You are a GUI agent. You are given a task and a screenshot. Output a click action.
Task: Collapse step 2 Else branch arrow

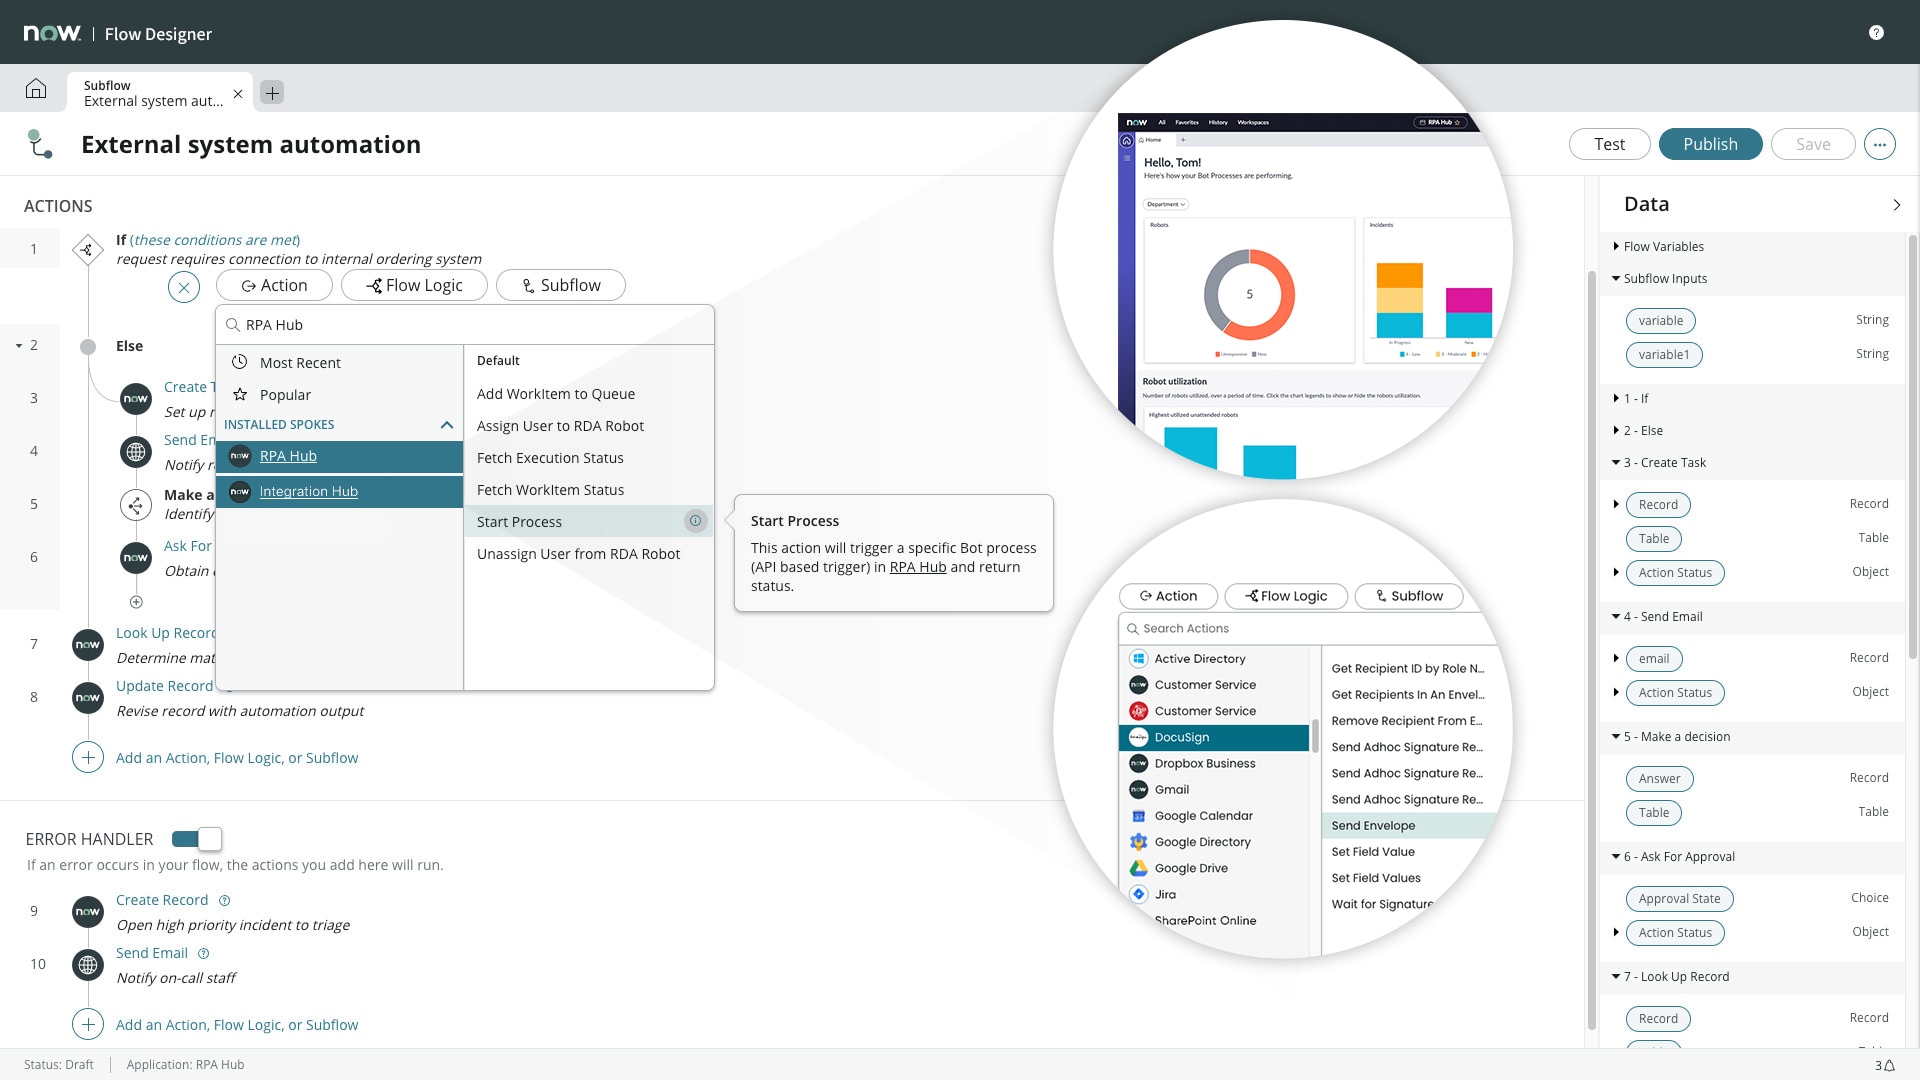pos(18,346)
